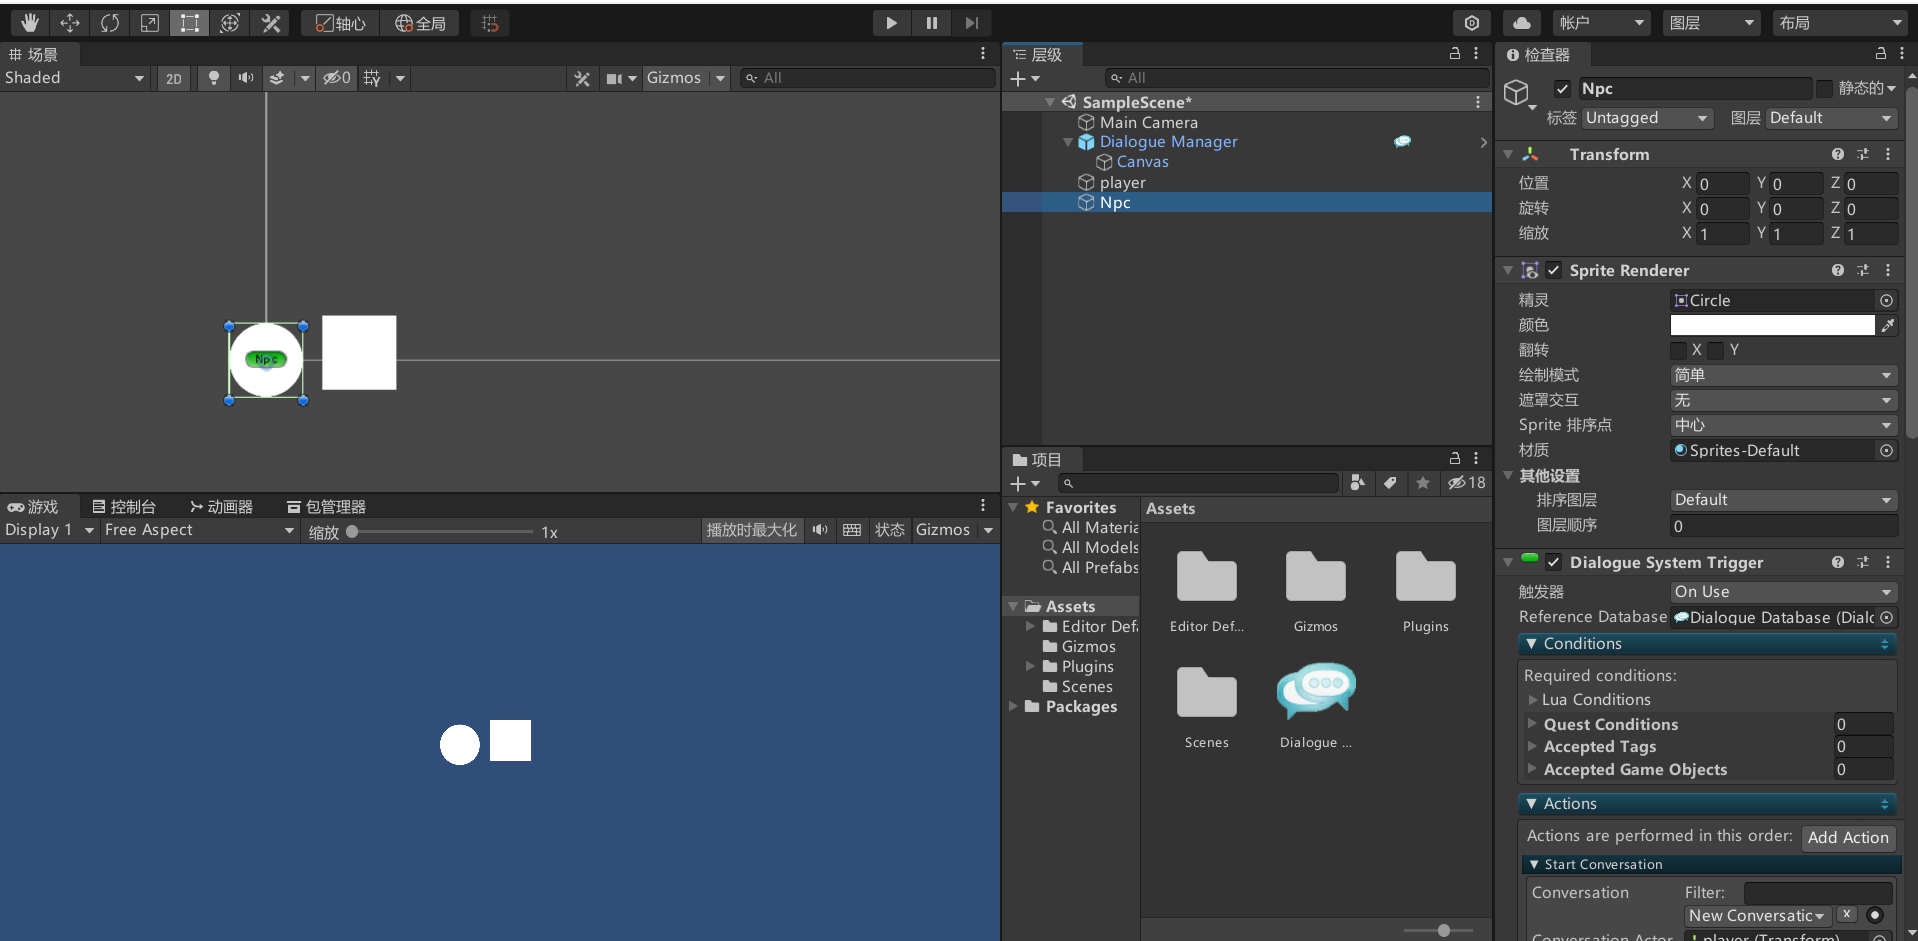Open Collab services icon
The height and width of the screenshot is (941, 1918).
1472,23
